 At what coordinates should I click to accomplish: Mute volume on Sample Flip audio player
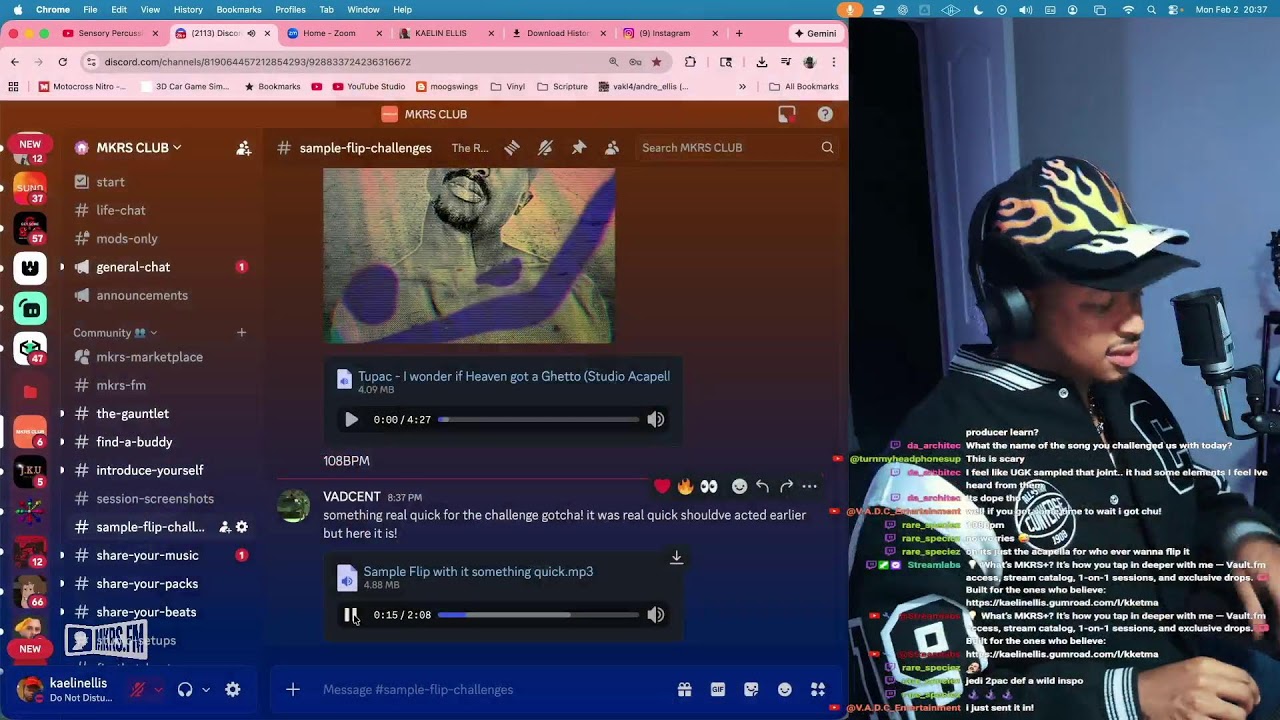point(656,615)
